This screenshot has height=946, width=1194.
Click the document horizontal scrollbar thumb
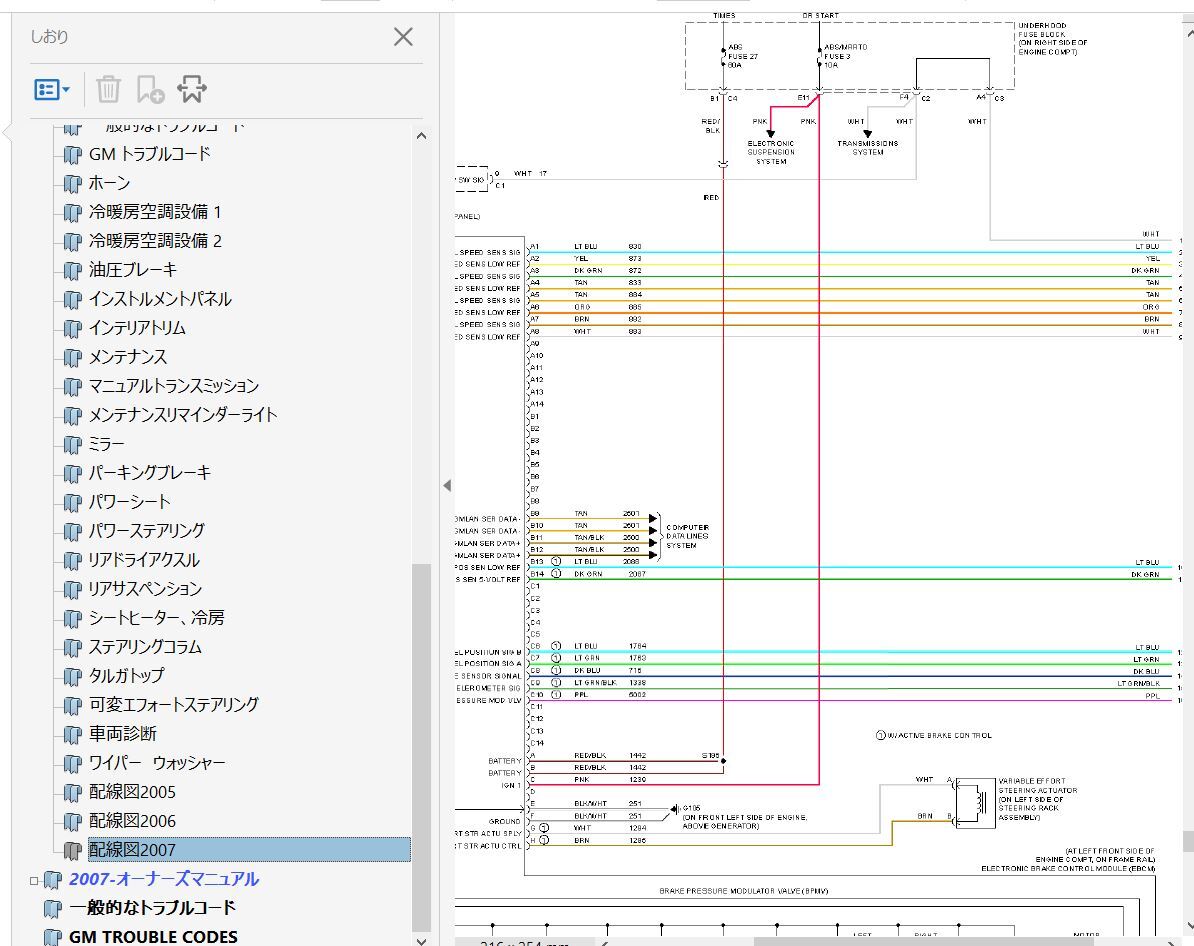pos(924,942)
